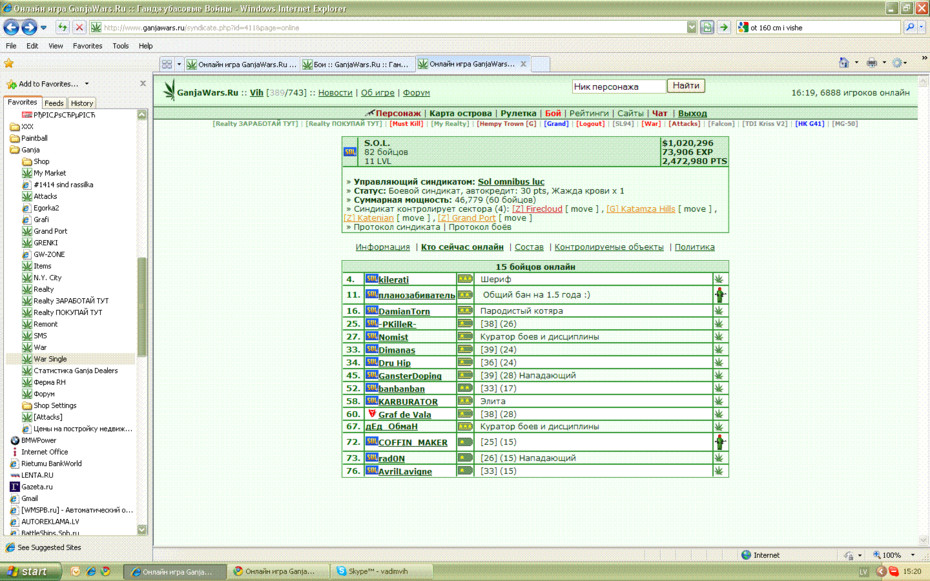Open the Карта острова link
The height and width of the screenshot is (581, 930).
460,113
